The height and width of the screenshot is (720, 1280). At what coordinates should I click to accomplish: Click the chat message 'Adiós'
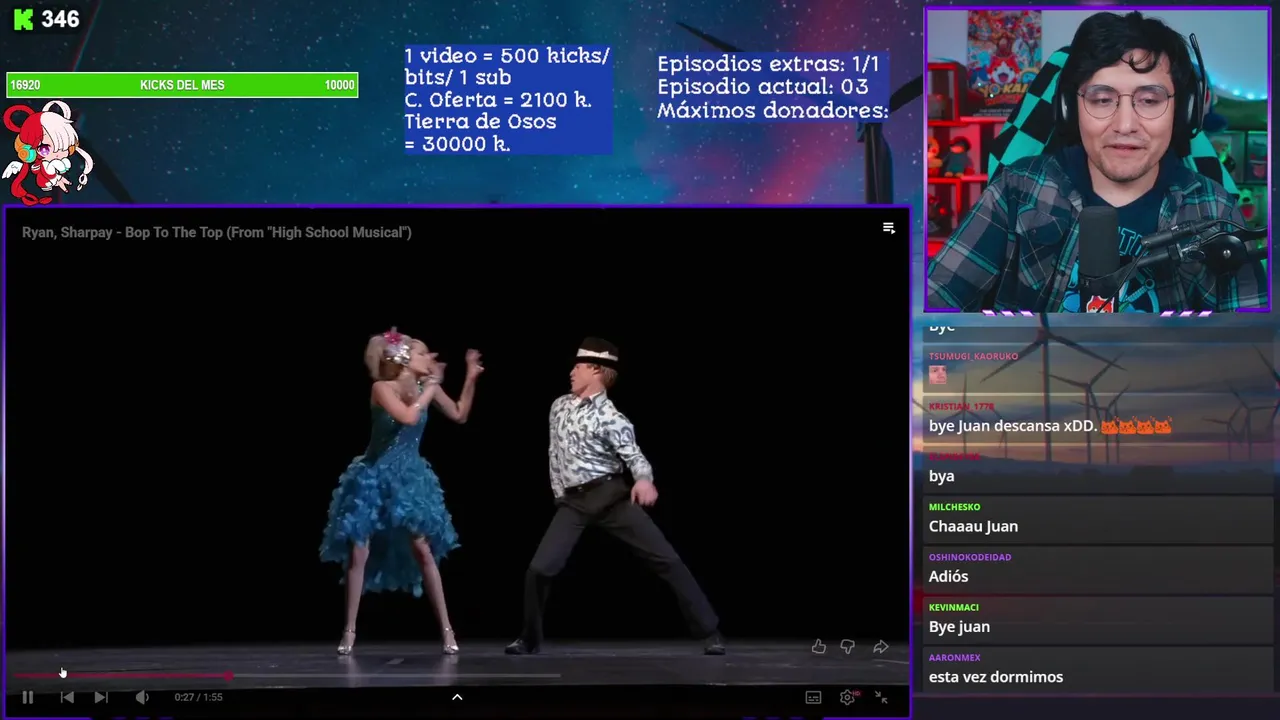pos(948,576)
